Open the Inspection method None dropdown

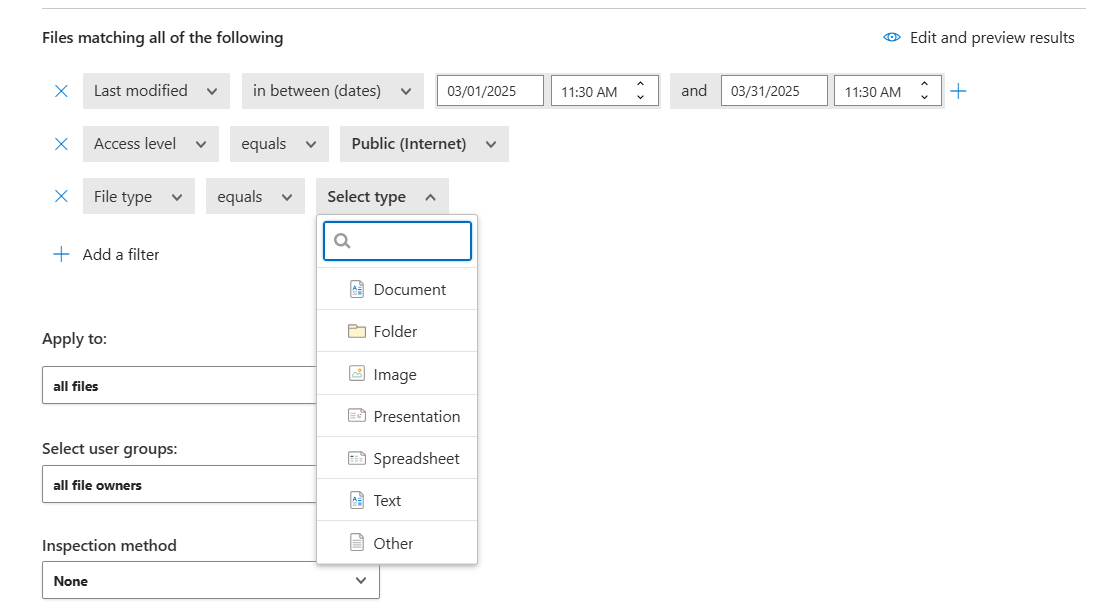pos(210,580)
